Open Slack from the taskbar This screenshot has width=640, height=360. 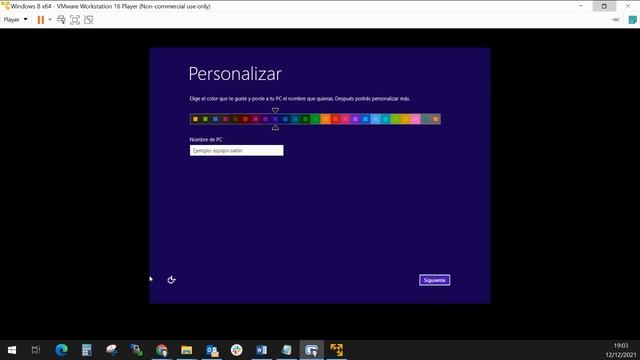pos(236,350)
